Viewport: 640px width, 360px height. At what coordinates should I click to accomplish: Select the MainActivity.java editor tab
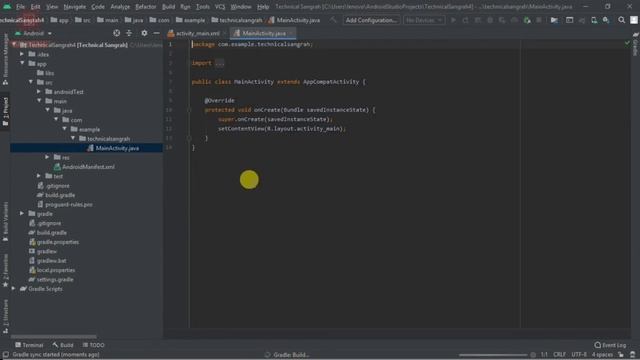(x=262, y=33)
